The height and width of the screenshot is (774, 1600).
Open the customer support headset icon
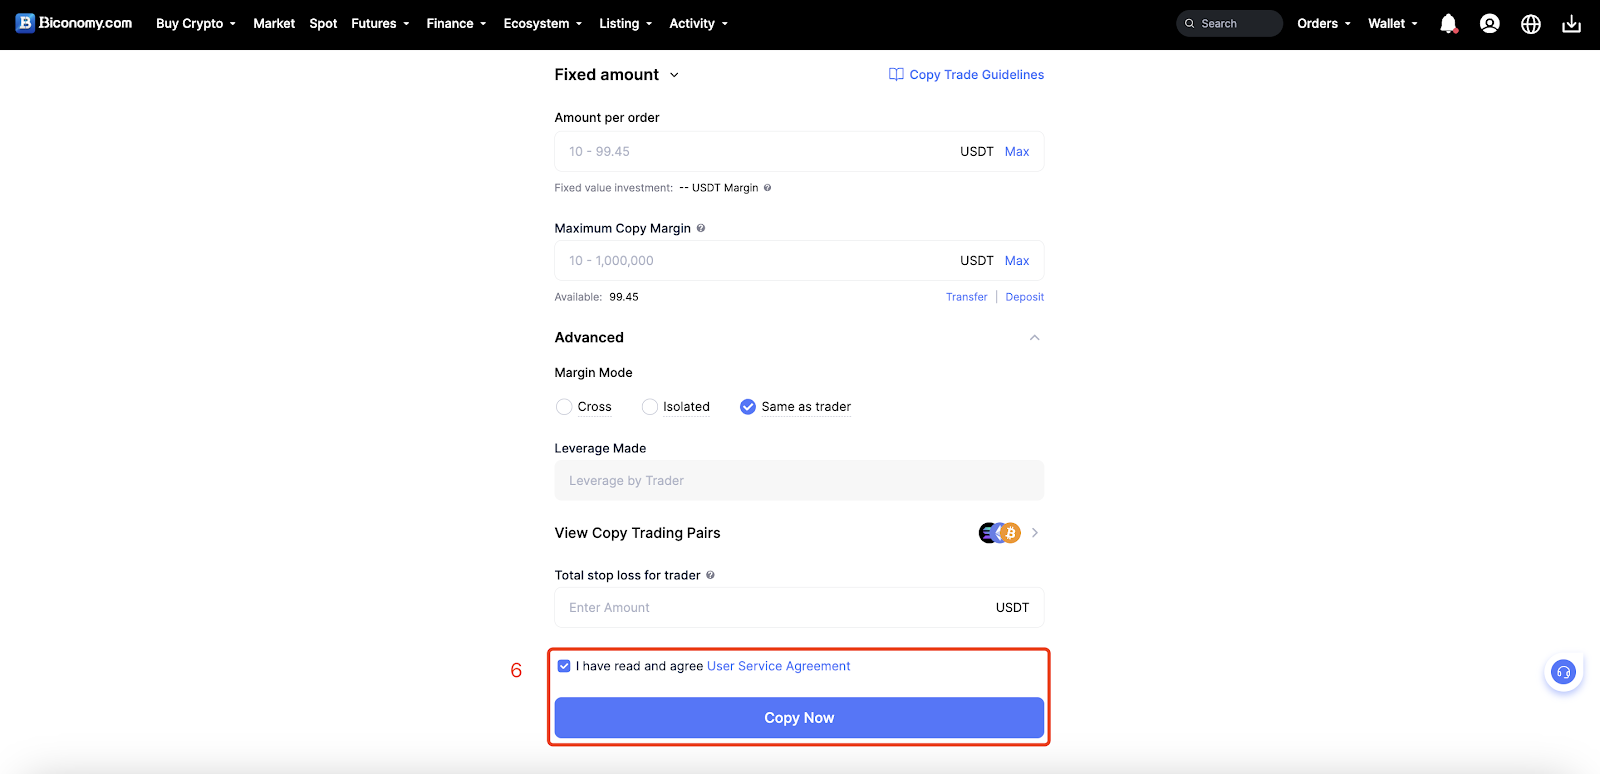(1563, 672)
